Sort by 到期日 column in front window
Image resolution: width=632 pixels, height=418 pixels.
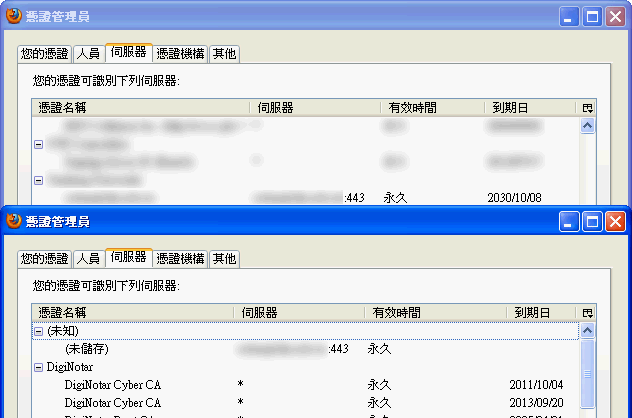[541, 313]
